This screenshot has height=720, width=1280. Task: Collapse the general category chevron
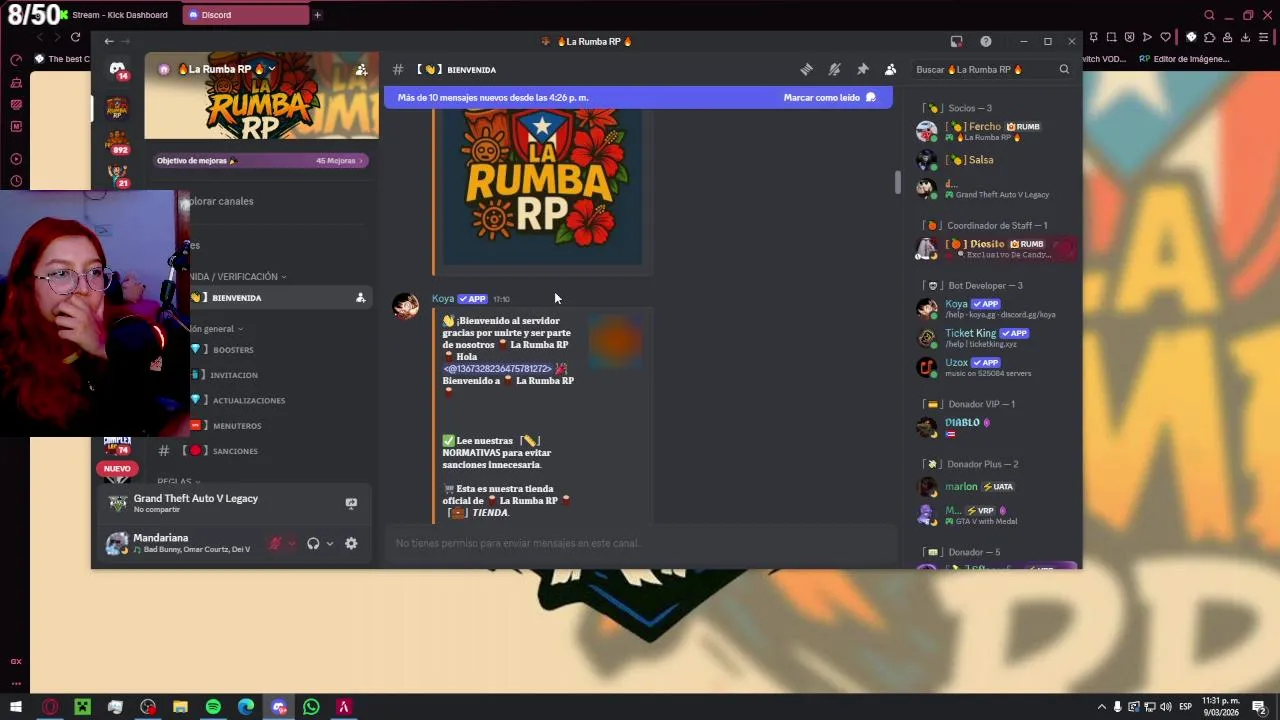240,329
